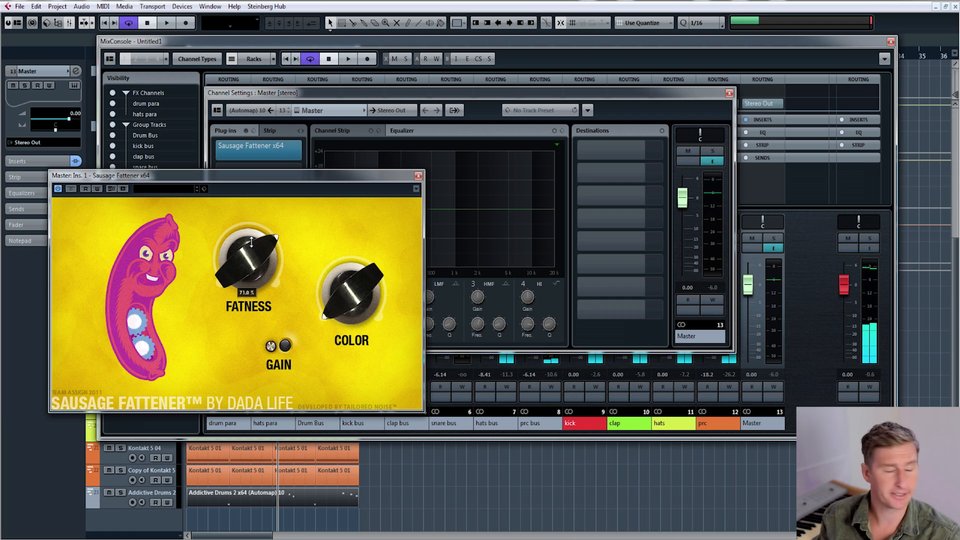This screenshot has height=540, width=960.
Task: Select the Object Selection arrow tool
Action: (x=330, y=23)
